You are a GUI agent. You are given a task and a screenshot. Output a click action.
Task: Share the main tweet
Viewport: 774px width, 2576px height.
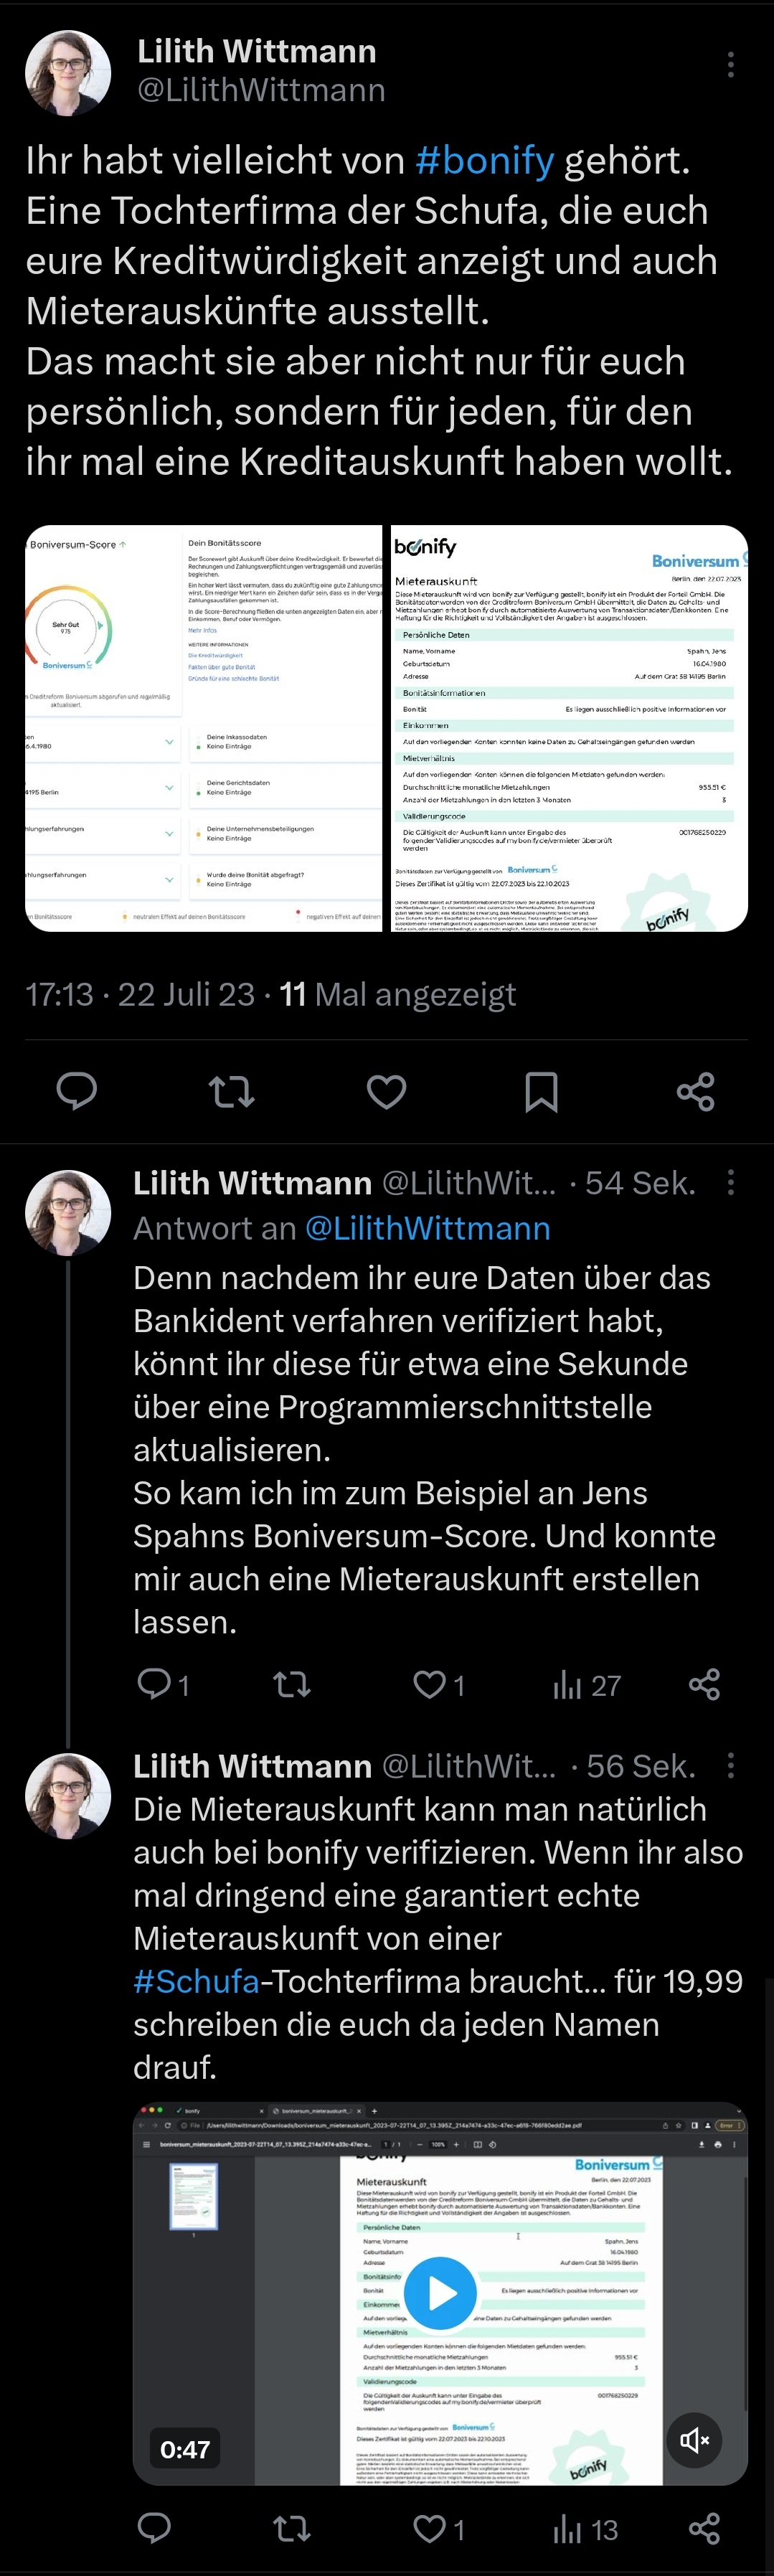click(x=696, y=1091)
